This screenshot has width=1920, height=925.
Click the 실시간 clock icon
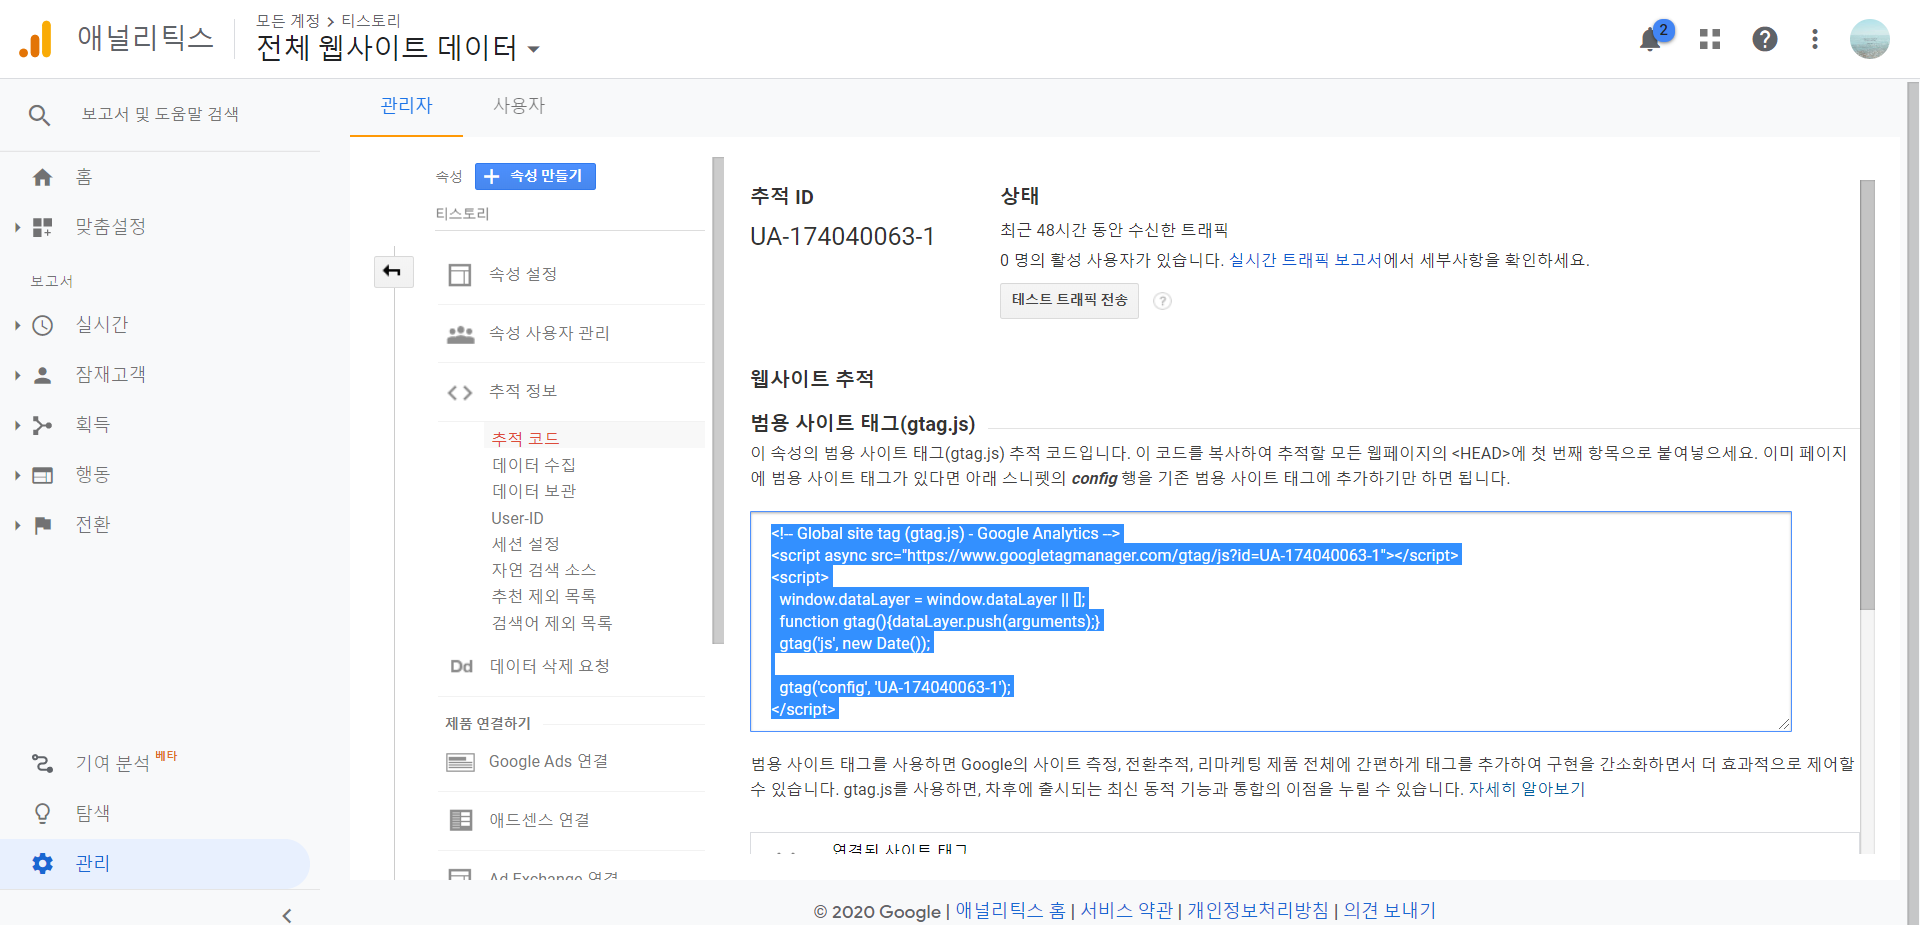click(42, 325)
